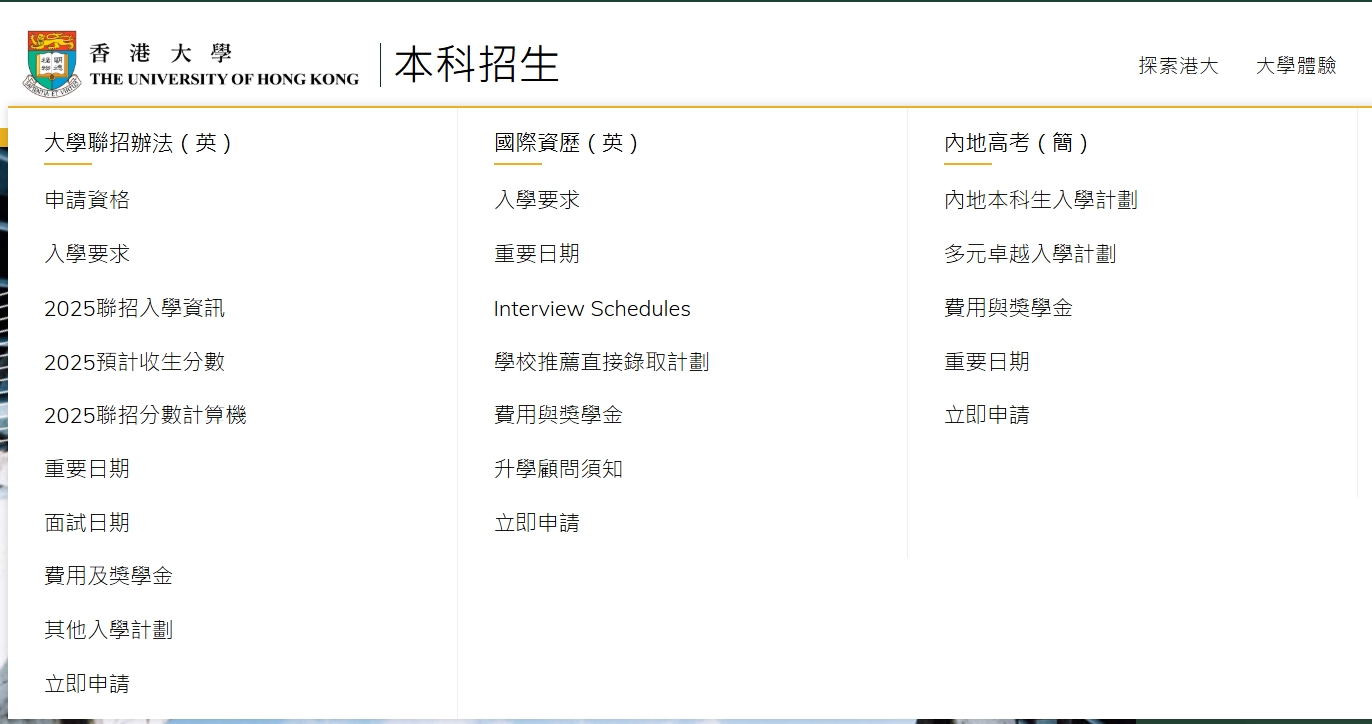Open the 大學體驗 menu item
1372x724 pixels.
coord(1295,66)
